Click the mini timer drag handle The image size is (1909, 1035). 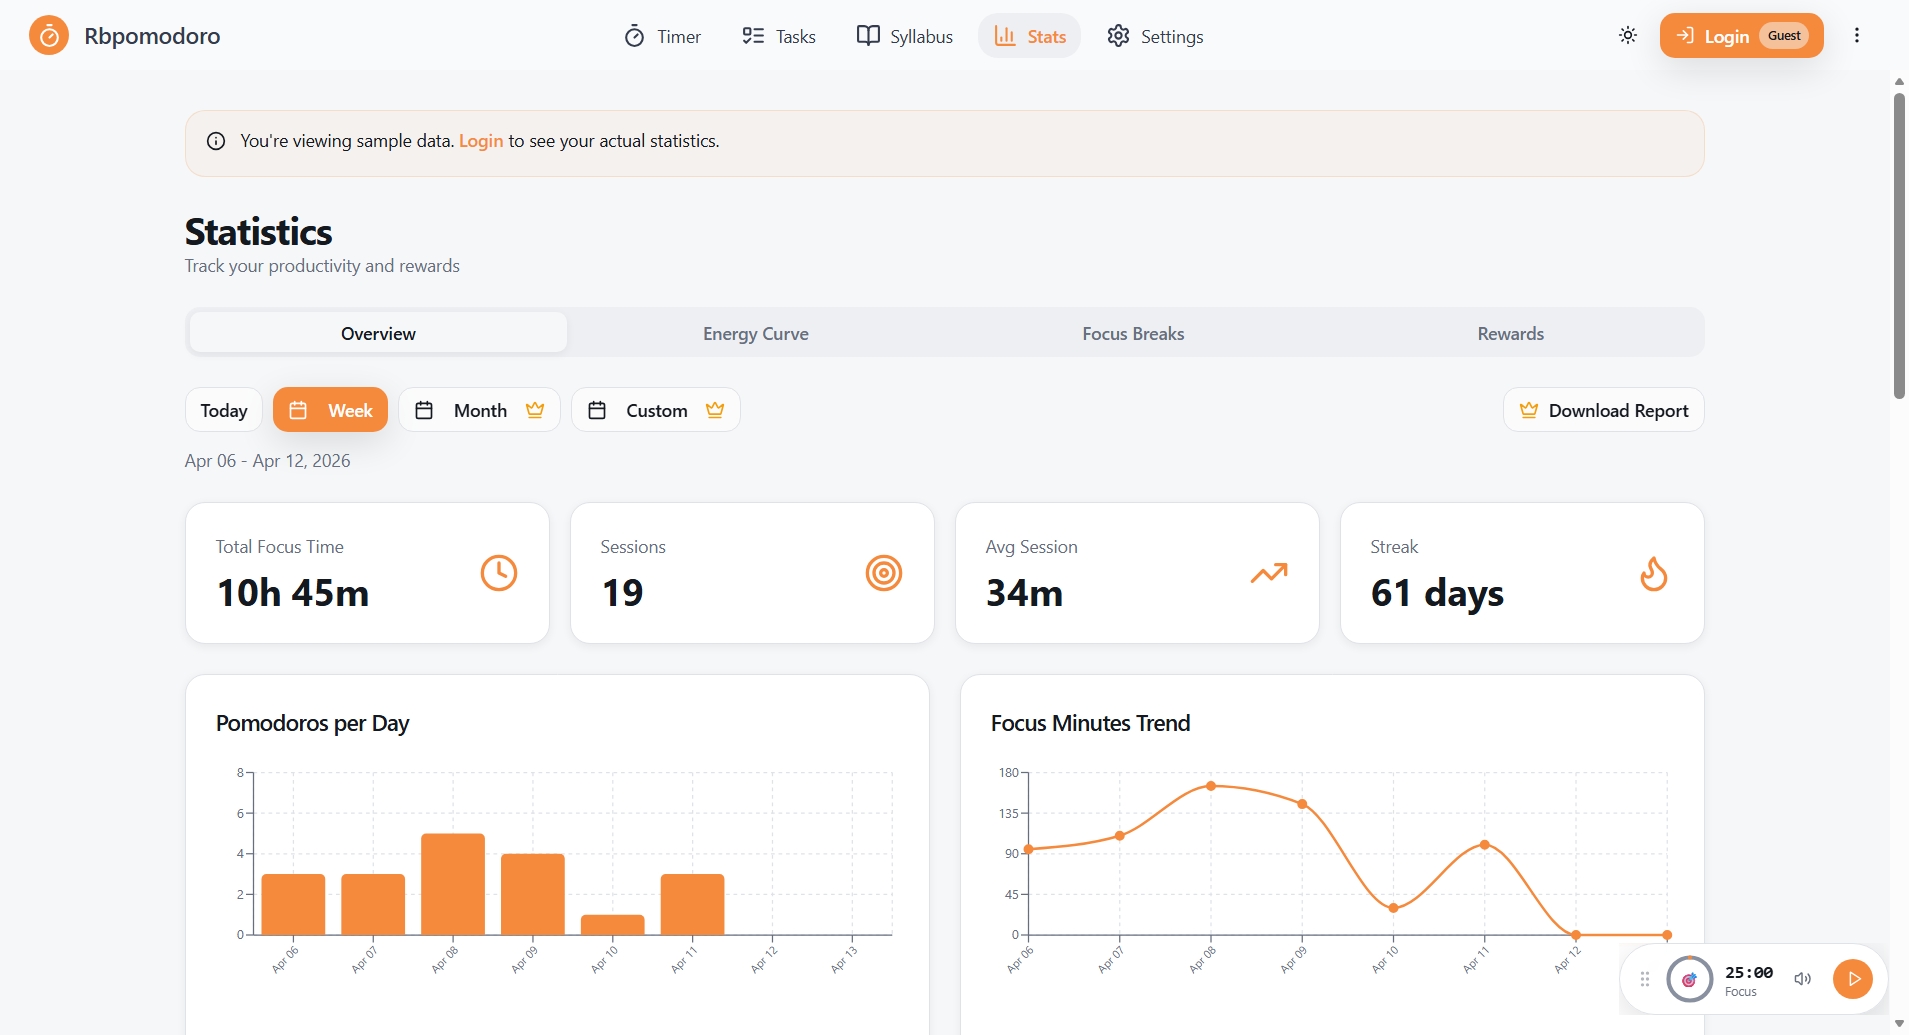point(1645,979)
